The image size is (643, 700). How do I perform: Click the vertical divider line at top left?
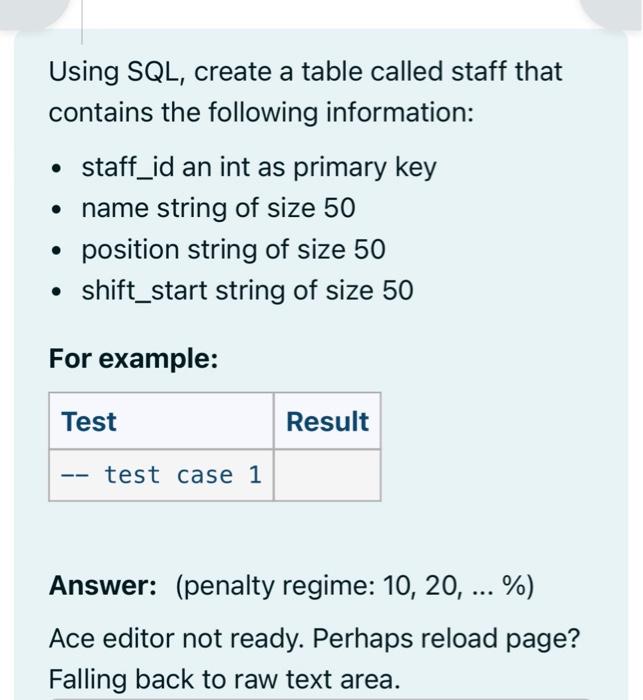coord(82,22)
